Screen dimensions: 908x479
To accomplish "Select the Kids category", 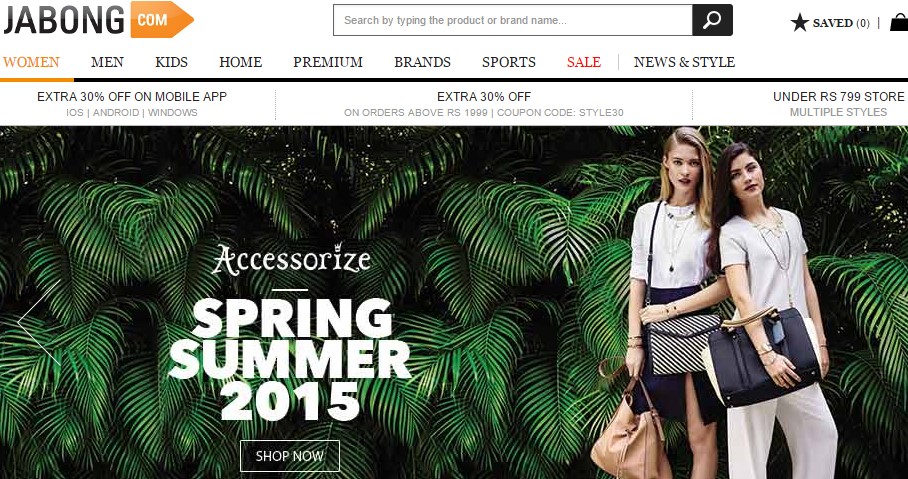I will (171, 62).
